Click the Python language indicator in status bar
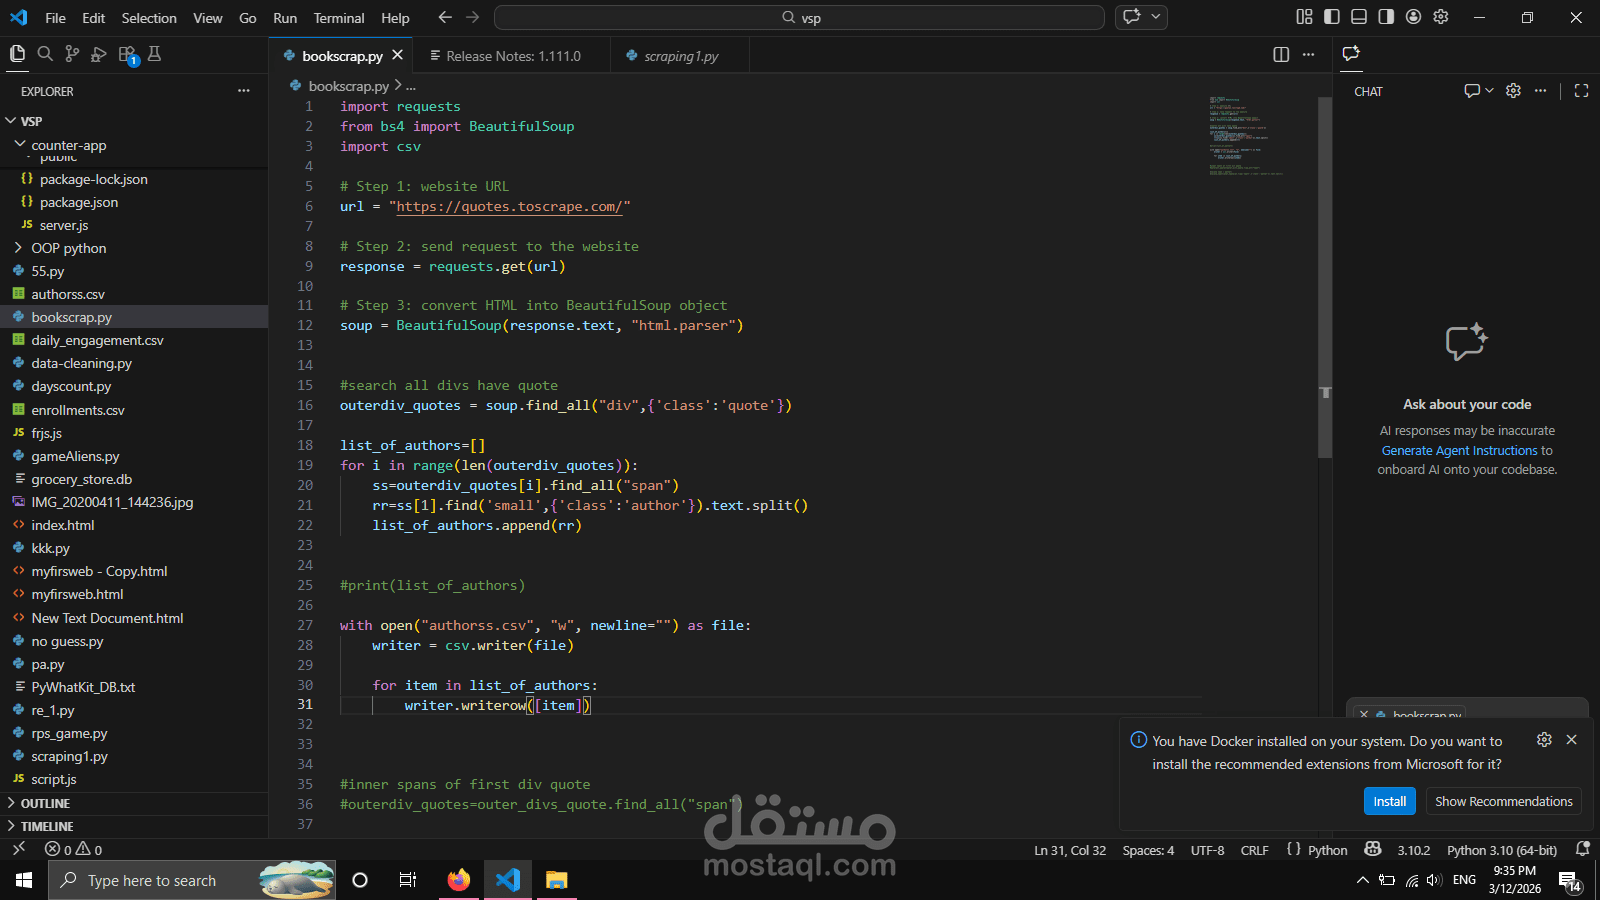The height and width of the screenshot is (900, 1600). 1327,849
